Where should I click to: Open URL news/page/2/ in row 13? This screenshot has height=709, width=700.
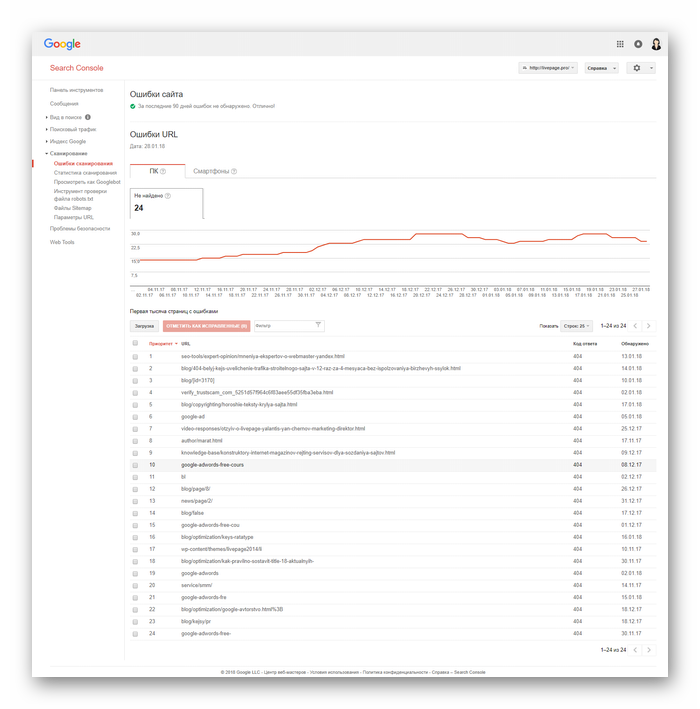tap(197, 501)
